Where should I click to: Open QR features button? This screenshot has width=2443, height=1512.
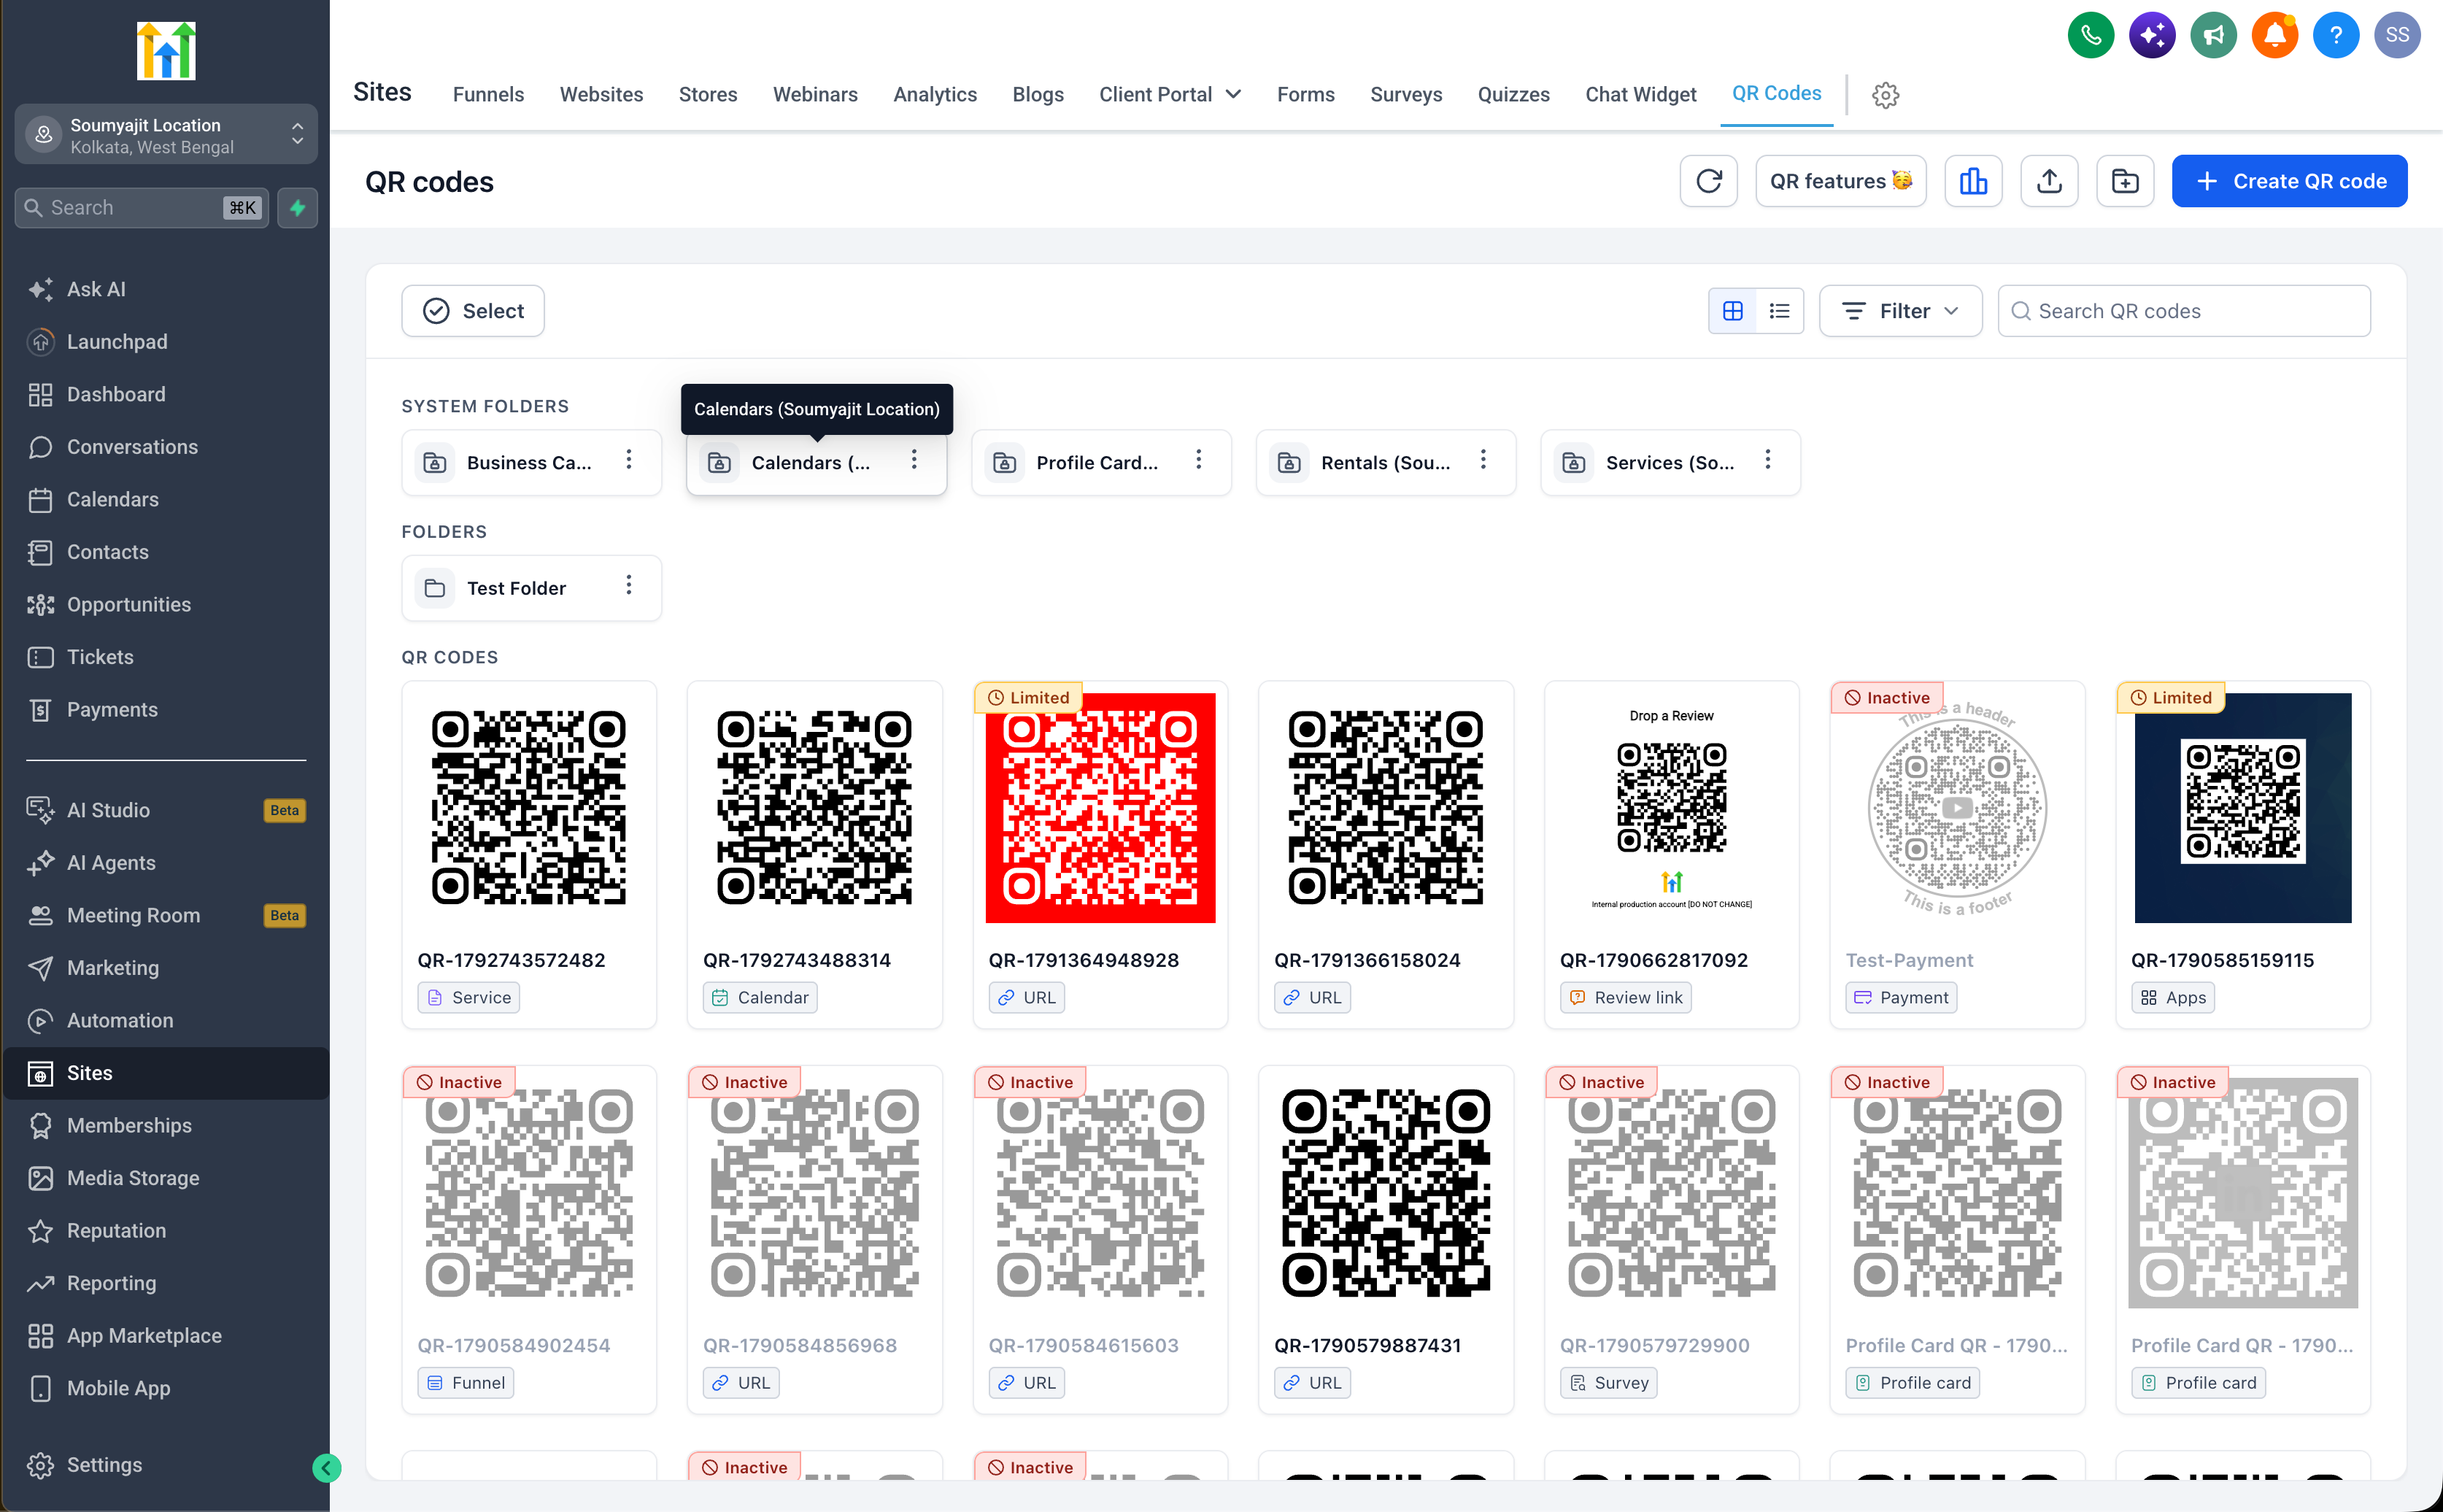(1840, 181)
